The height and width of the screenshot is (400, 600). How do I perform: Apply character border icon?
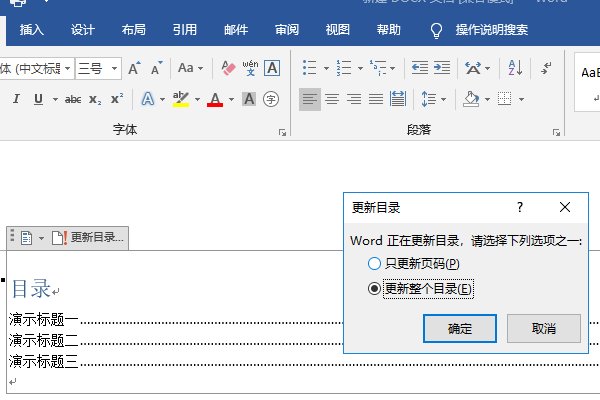coord(272,68)
